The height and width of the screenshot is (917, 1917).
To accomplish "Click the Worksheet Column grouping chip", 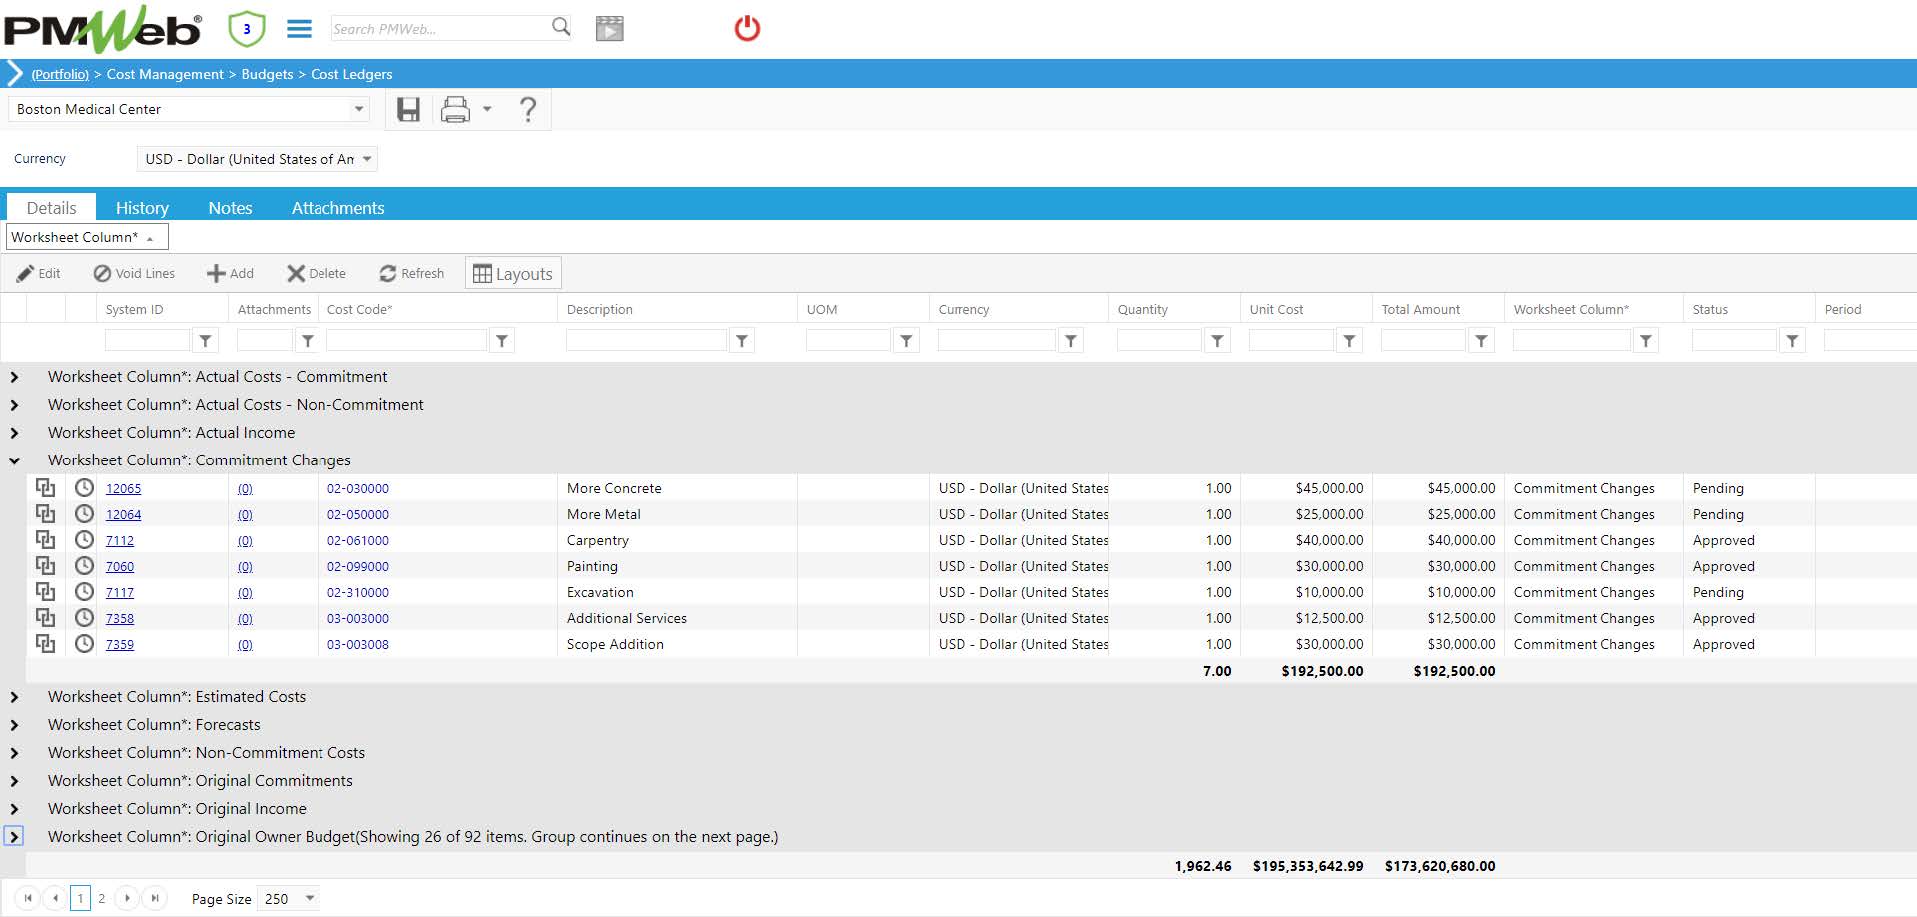I will tap(87, 237).
